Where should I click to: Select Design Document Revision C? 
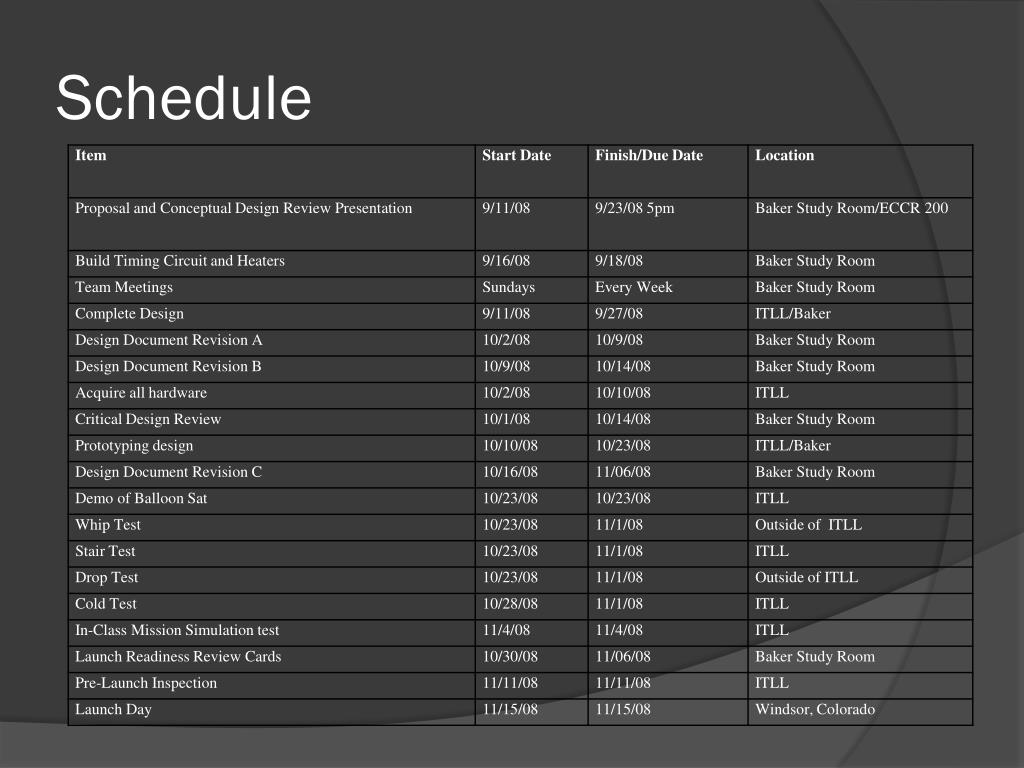(x=168, y=472)
